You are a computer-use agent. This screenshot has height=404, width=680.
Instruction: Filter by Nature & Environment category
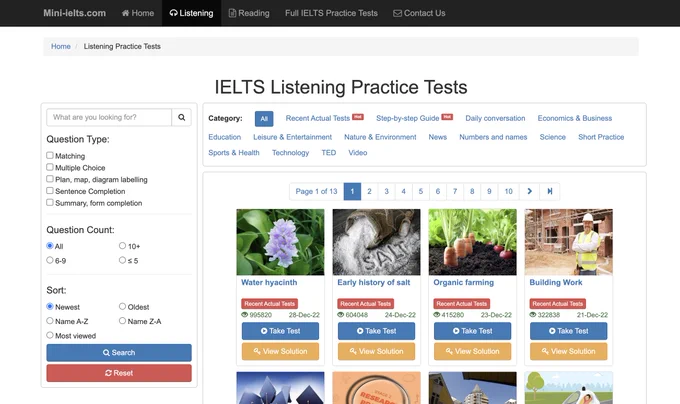pyautogui.click(x=380, y=137)
